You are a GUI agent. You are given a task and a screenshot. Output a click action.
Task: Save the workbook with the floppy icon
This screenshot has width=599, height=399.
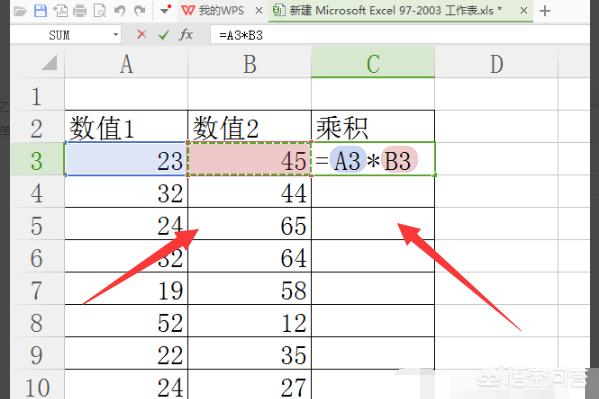(40, 11)
